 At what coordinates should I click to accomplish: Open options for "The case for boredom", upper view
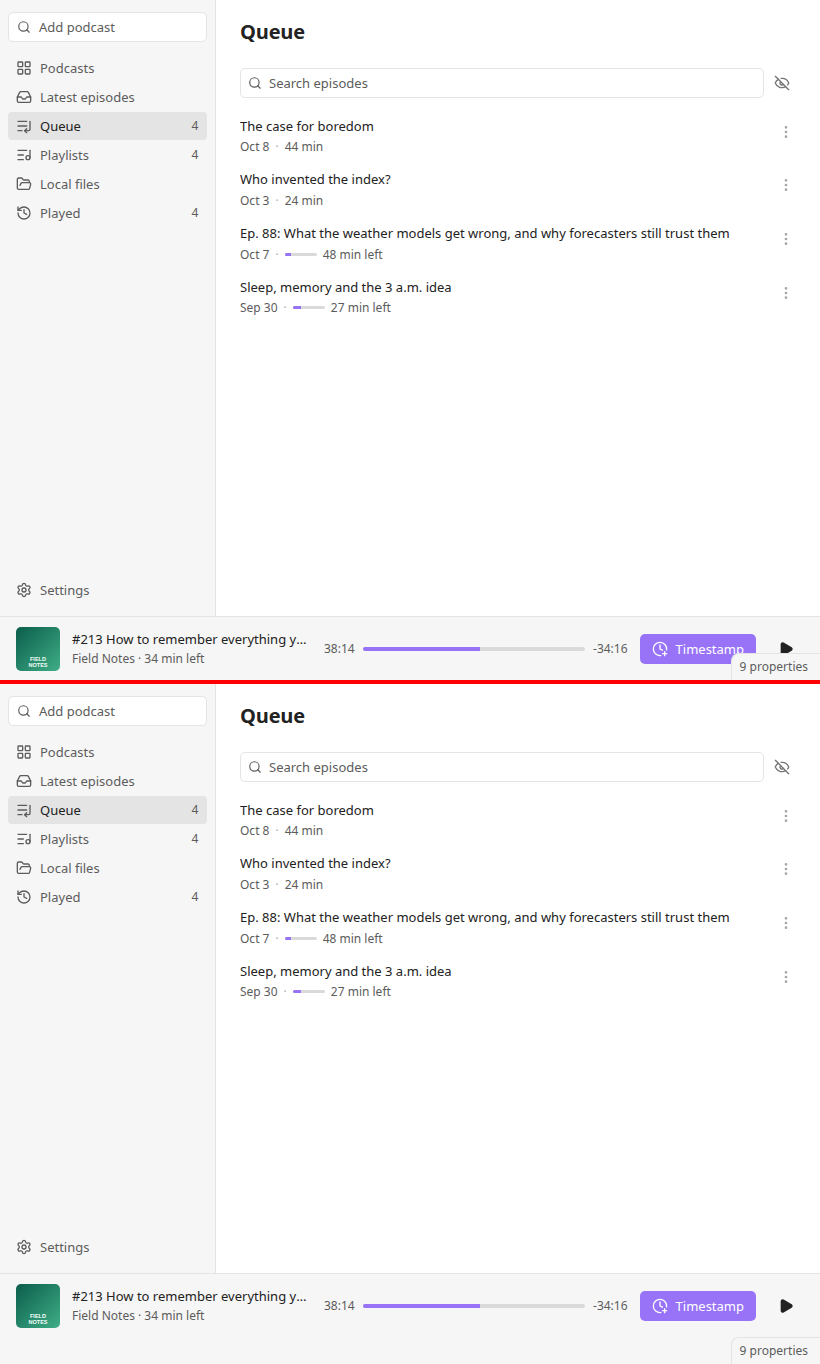tap(786, 132)
